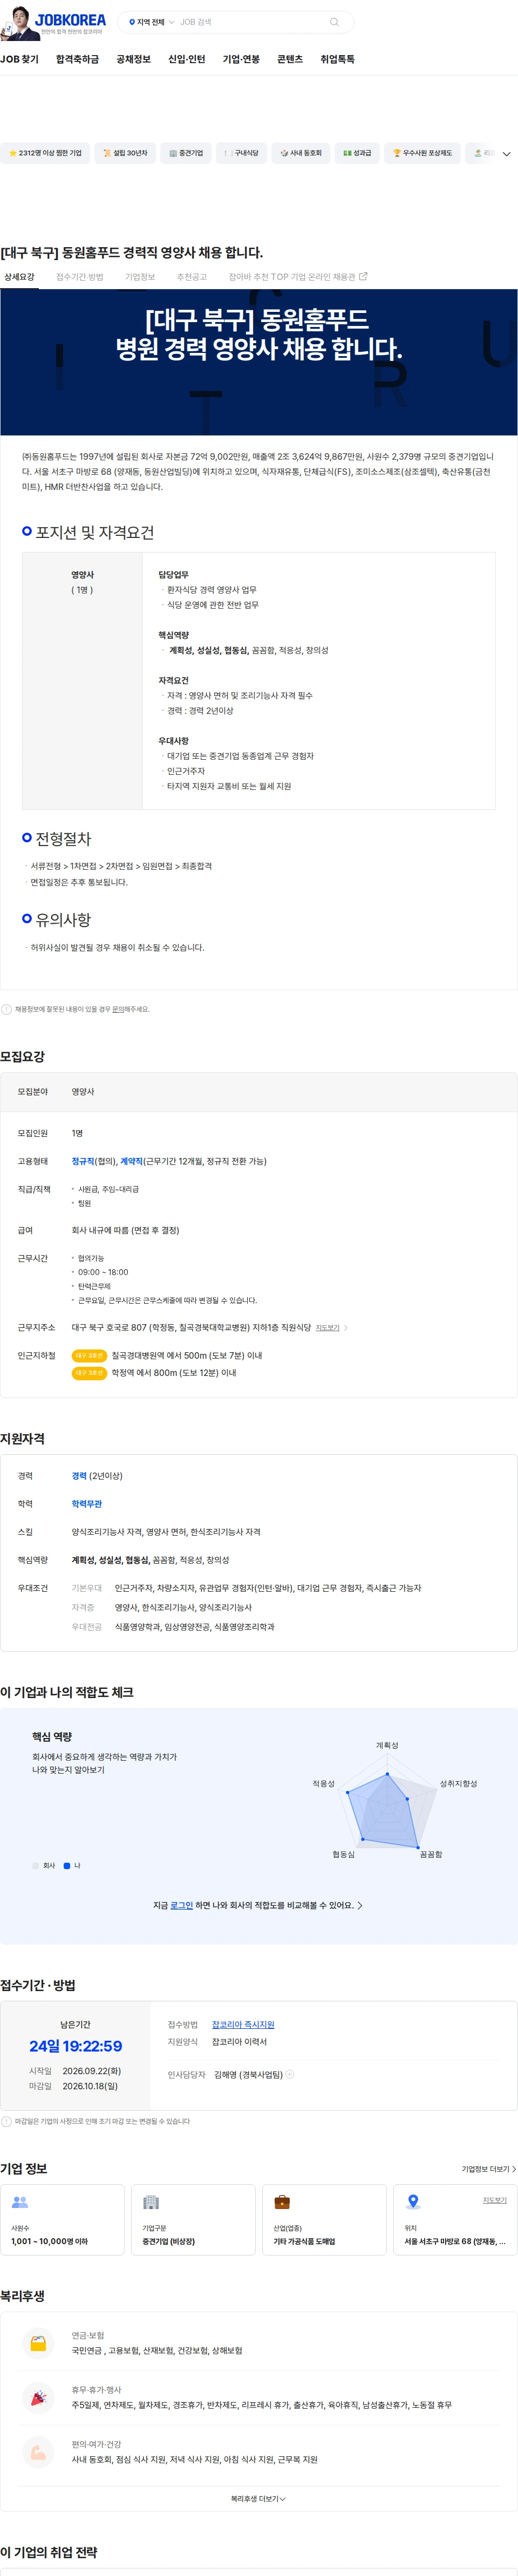
Task: Click the 산업(업종) briefcase icon
Action: click(x=282, y=2202)
